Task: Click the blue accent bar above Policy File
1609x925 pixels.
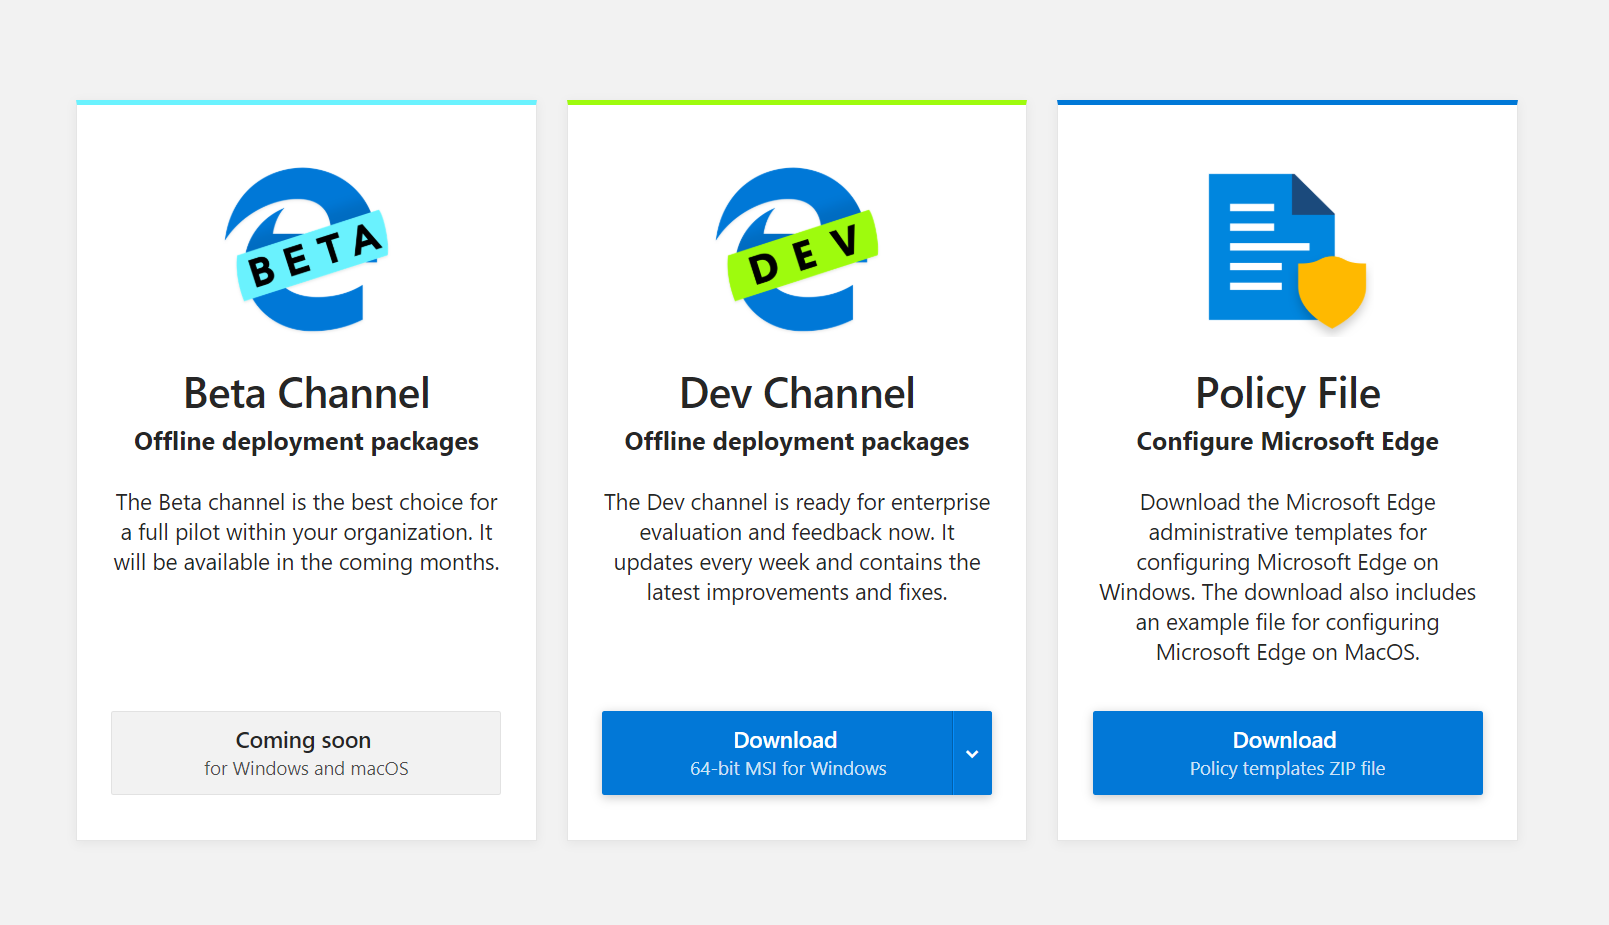Action: tap(1287, 101)
